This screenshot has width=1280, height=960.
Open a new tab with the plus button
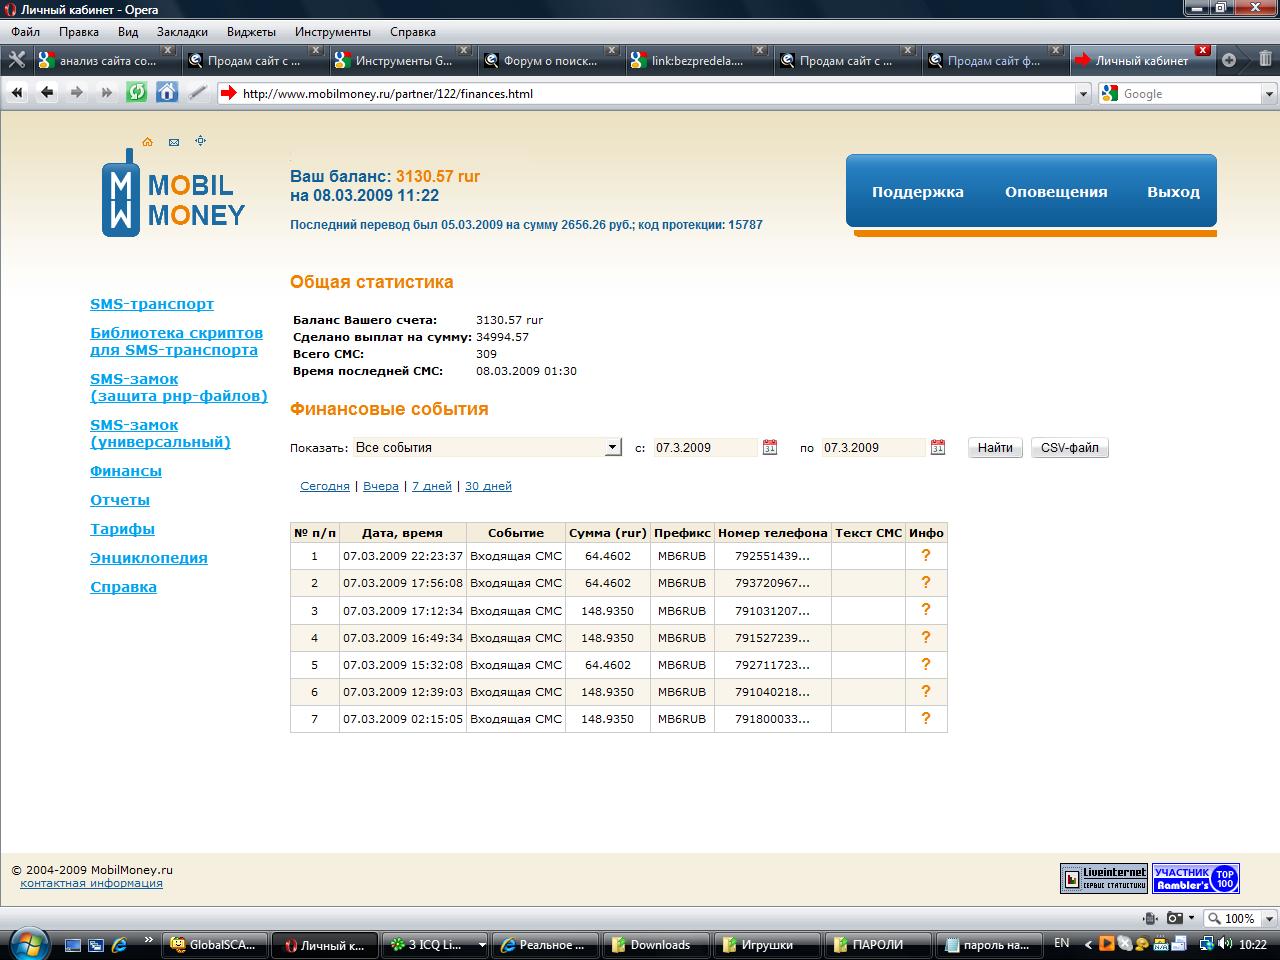tap(1229, 60)
